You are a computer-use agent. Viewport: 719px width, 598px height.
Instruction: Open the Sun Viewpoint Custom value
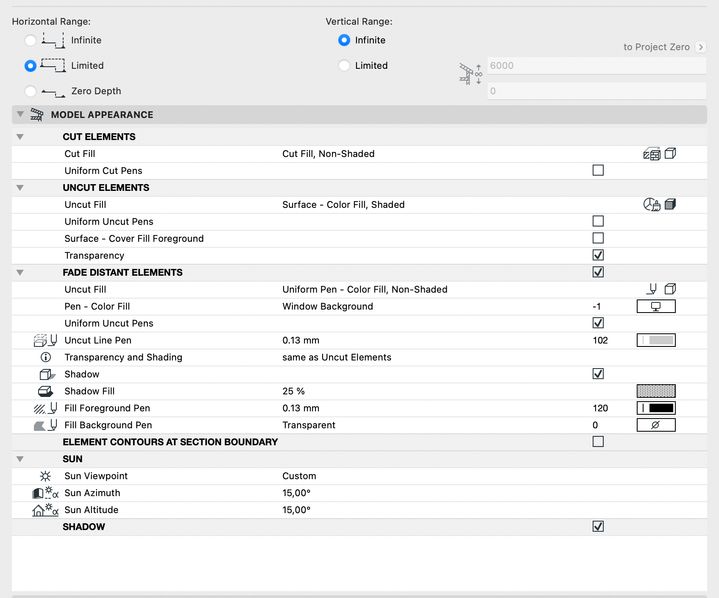[x=299, y=476]
